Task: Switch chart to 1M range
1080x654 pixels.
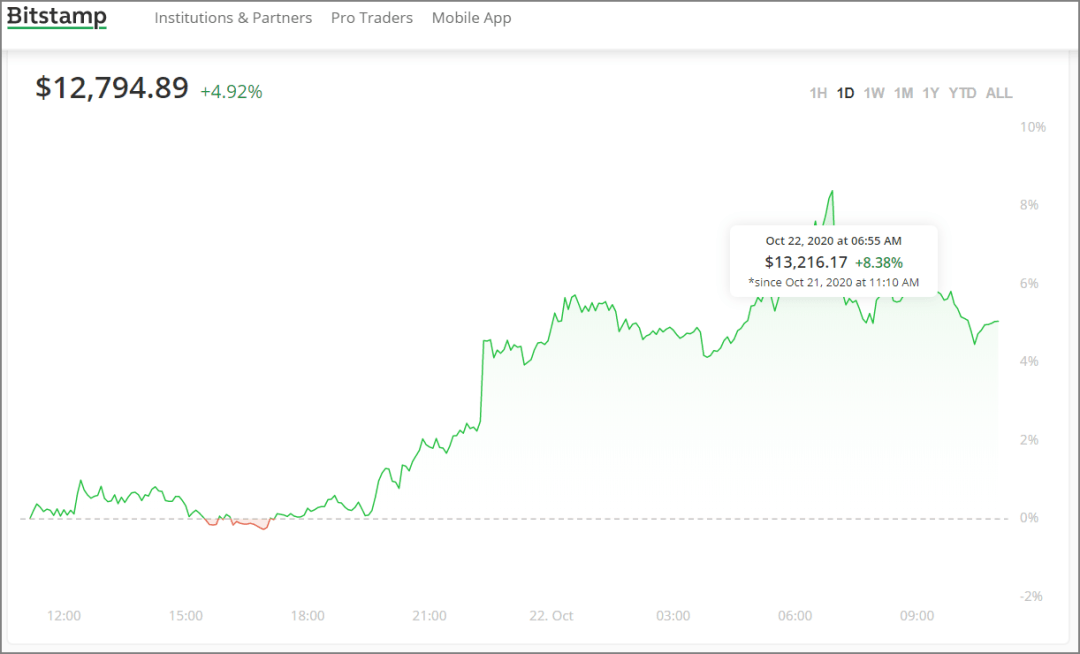Action: 903,93
